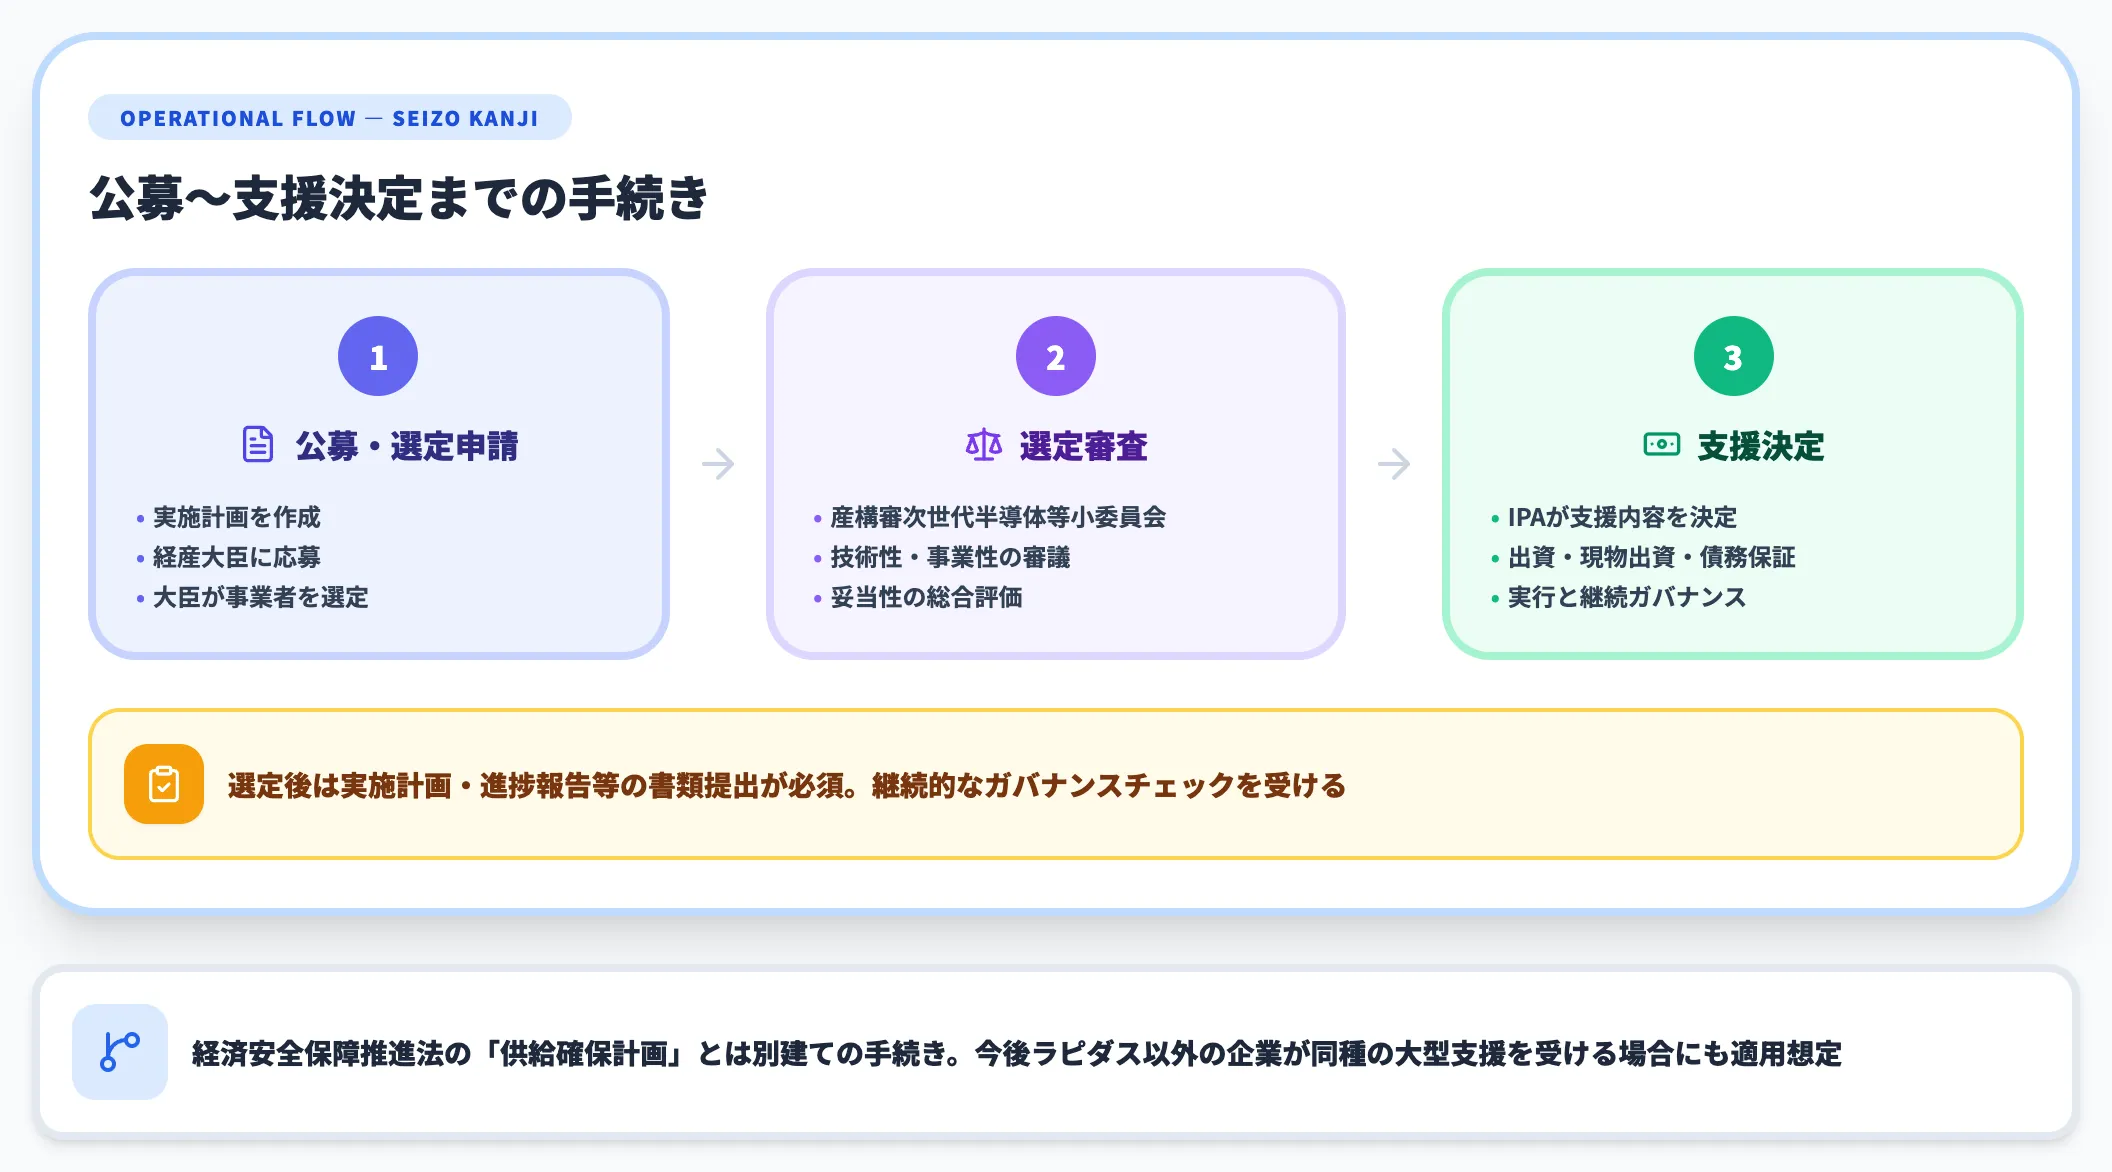
Task: Click the bullet 大臣が事業者を選定
Action: pyautogui.click(x=261, y=597)
